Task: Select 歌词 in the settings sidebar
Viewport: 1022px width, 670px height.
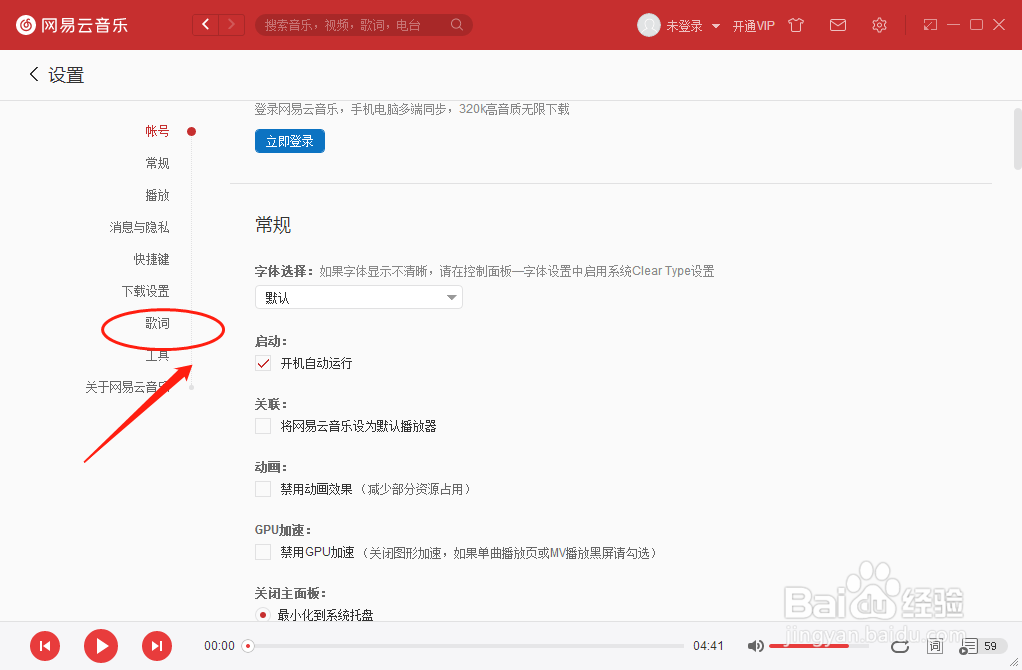Action: tap(158, 322)
